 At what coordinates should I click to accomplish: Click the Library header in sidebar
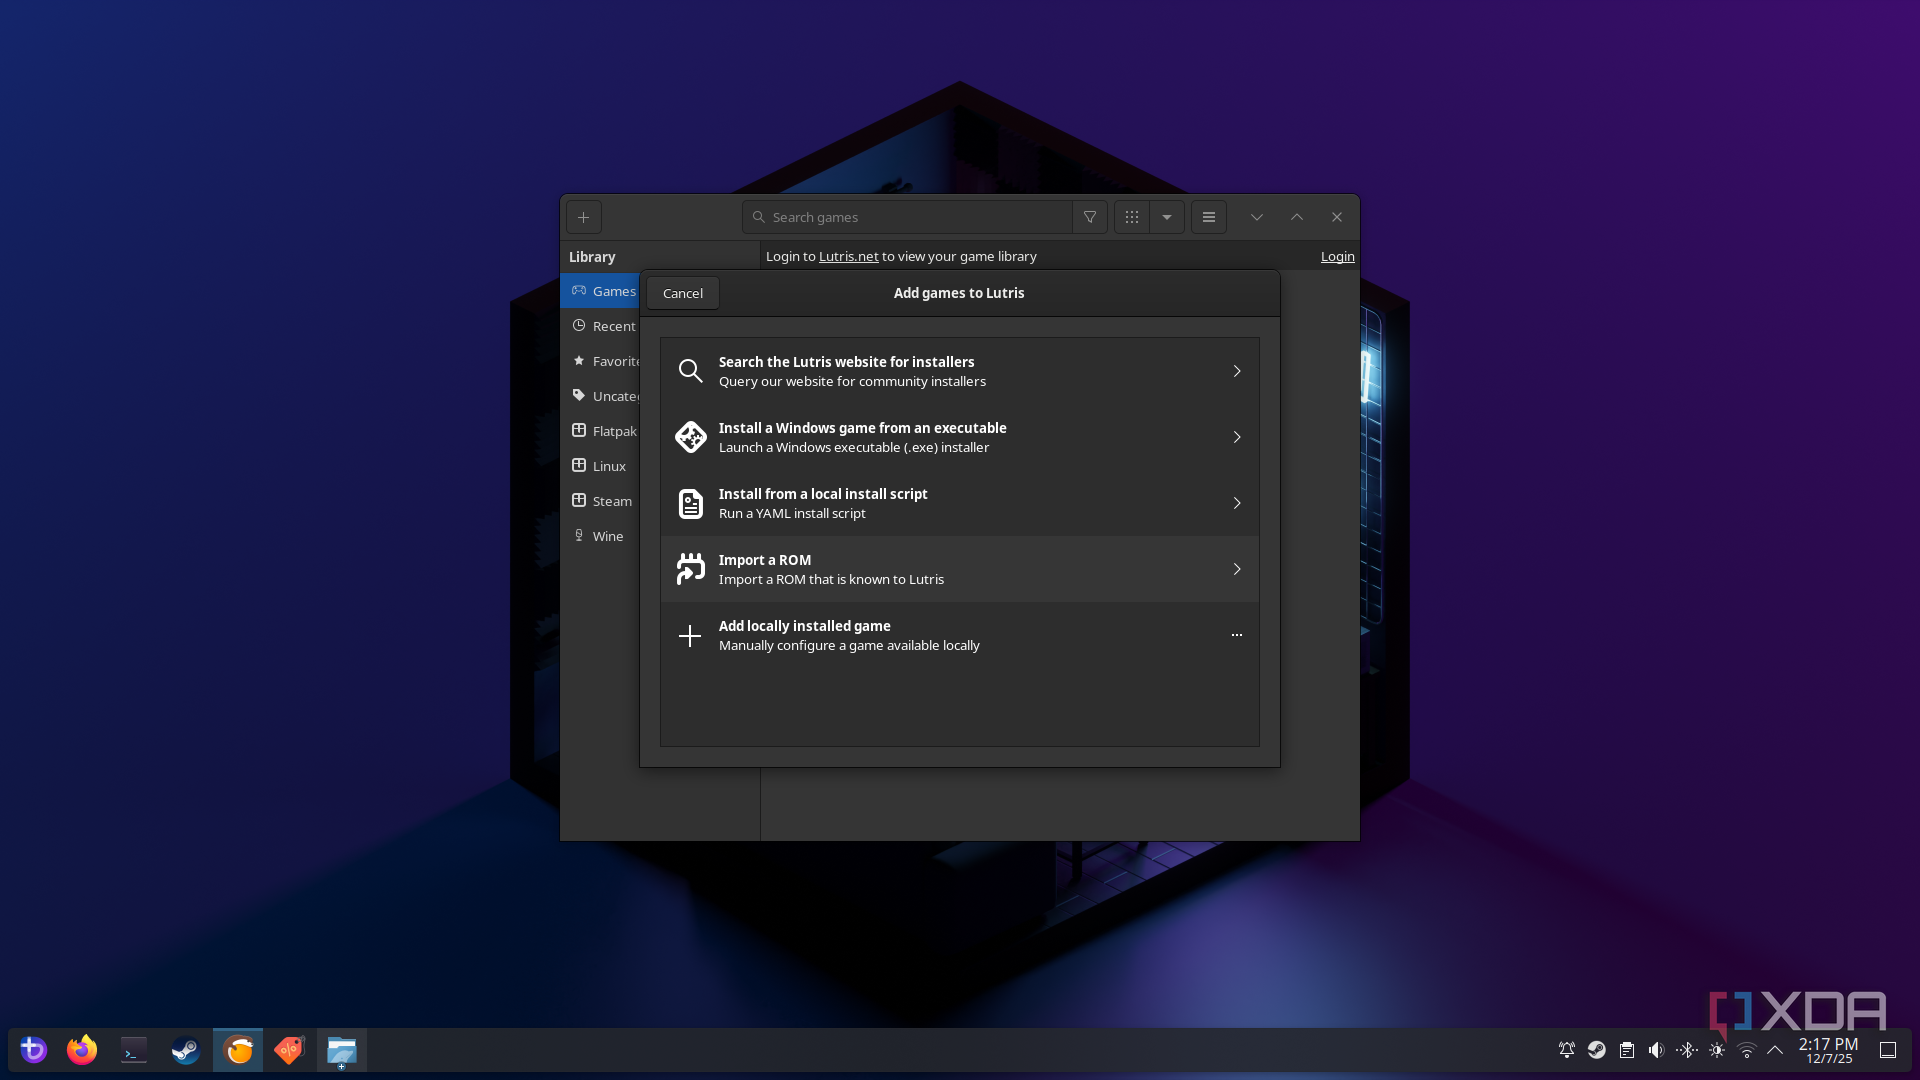[x=592, y=257]
